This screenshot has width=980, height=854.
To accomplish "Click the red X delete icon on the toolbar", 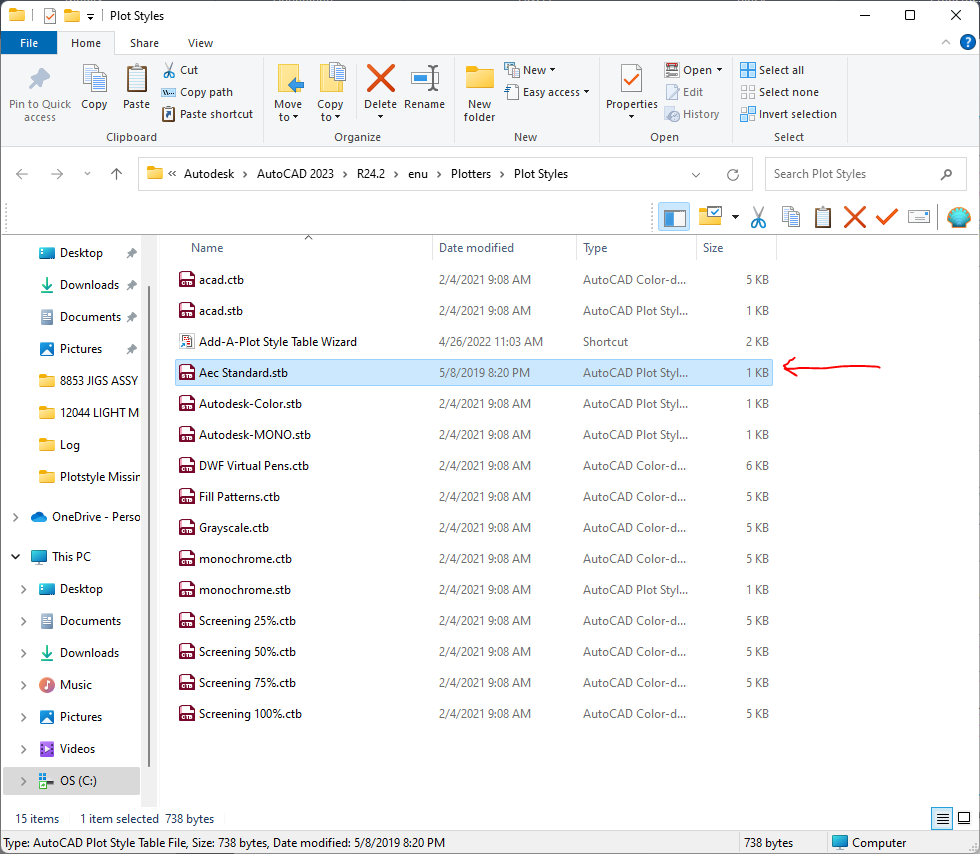I will click(855, 217).
